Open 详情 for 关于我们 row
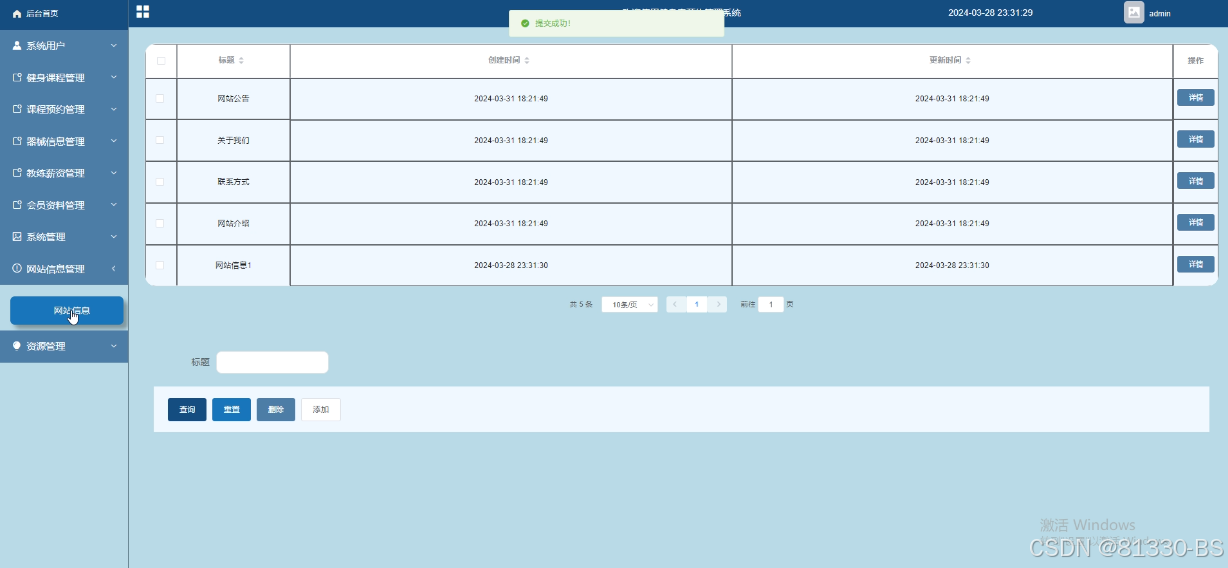Viewport: 1228px width, 568px height. tap(1195, 139)
